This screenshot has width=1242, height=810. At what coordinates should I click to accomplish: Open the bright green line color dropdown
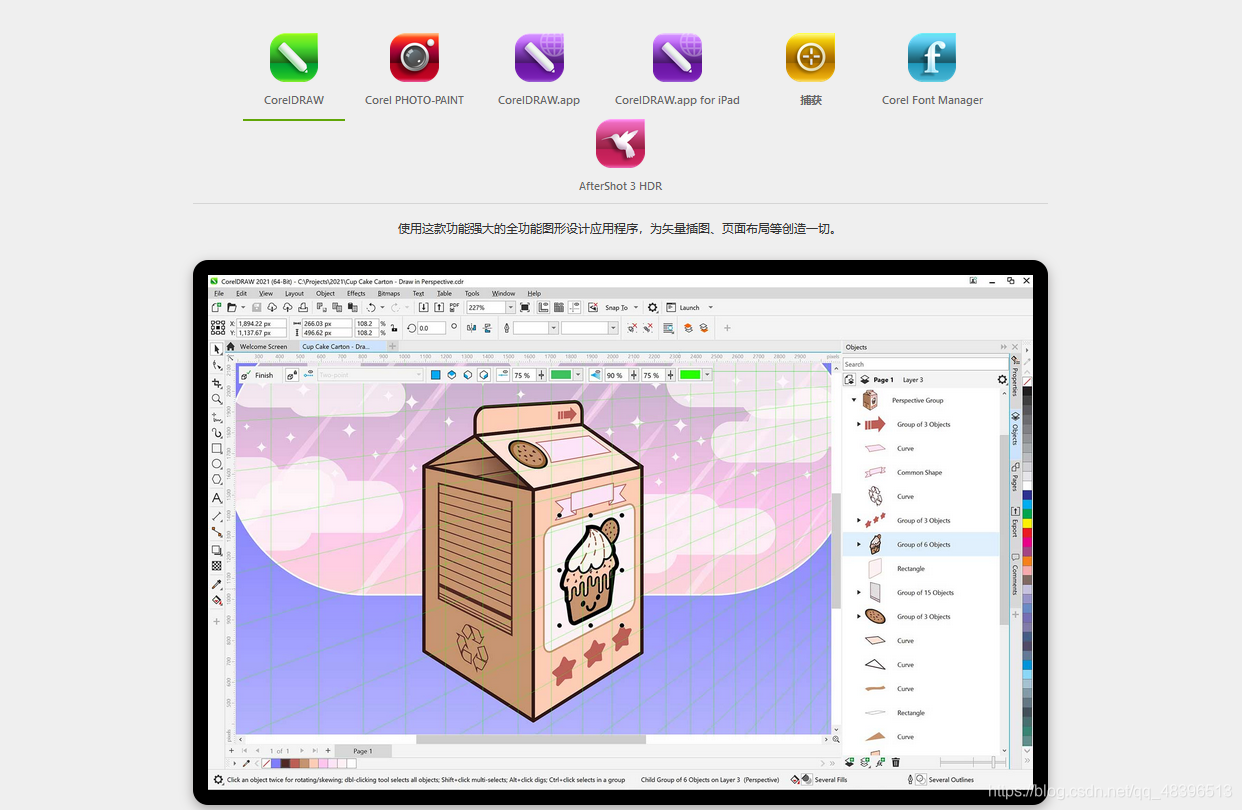point(707,375)
